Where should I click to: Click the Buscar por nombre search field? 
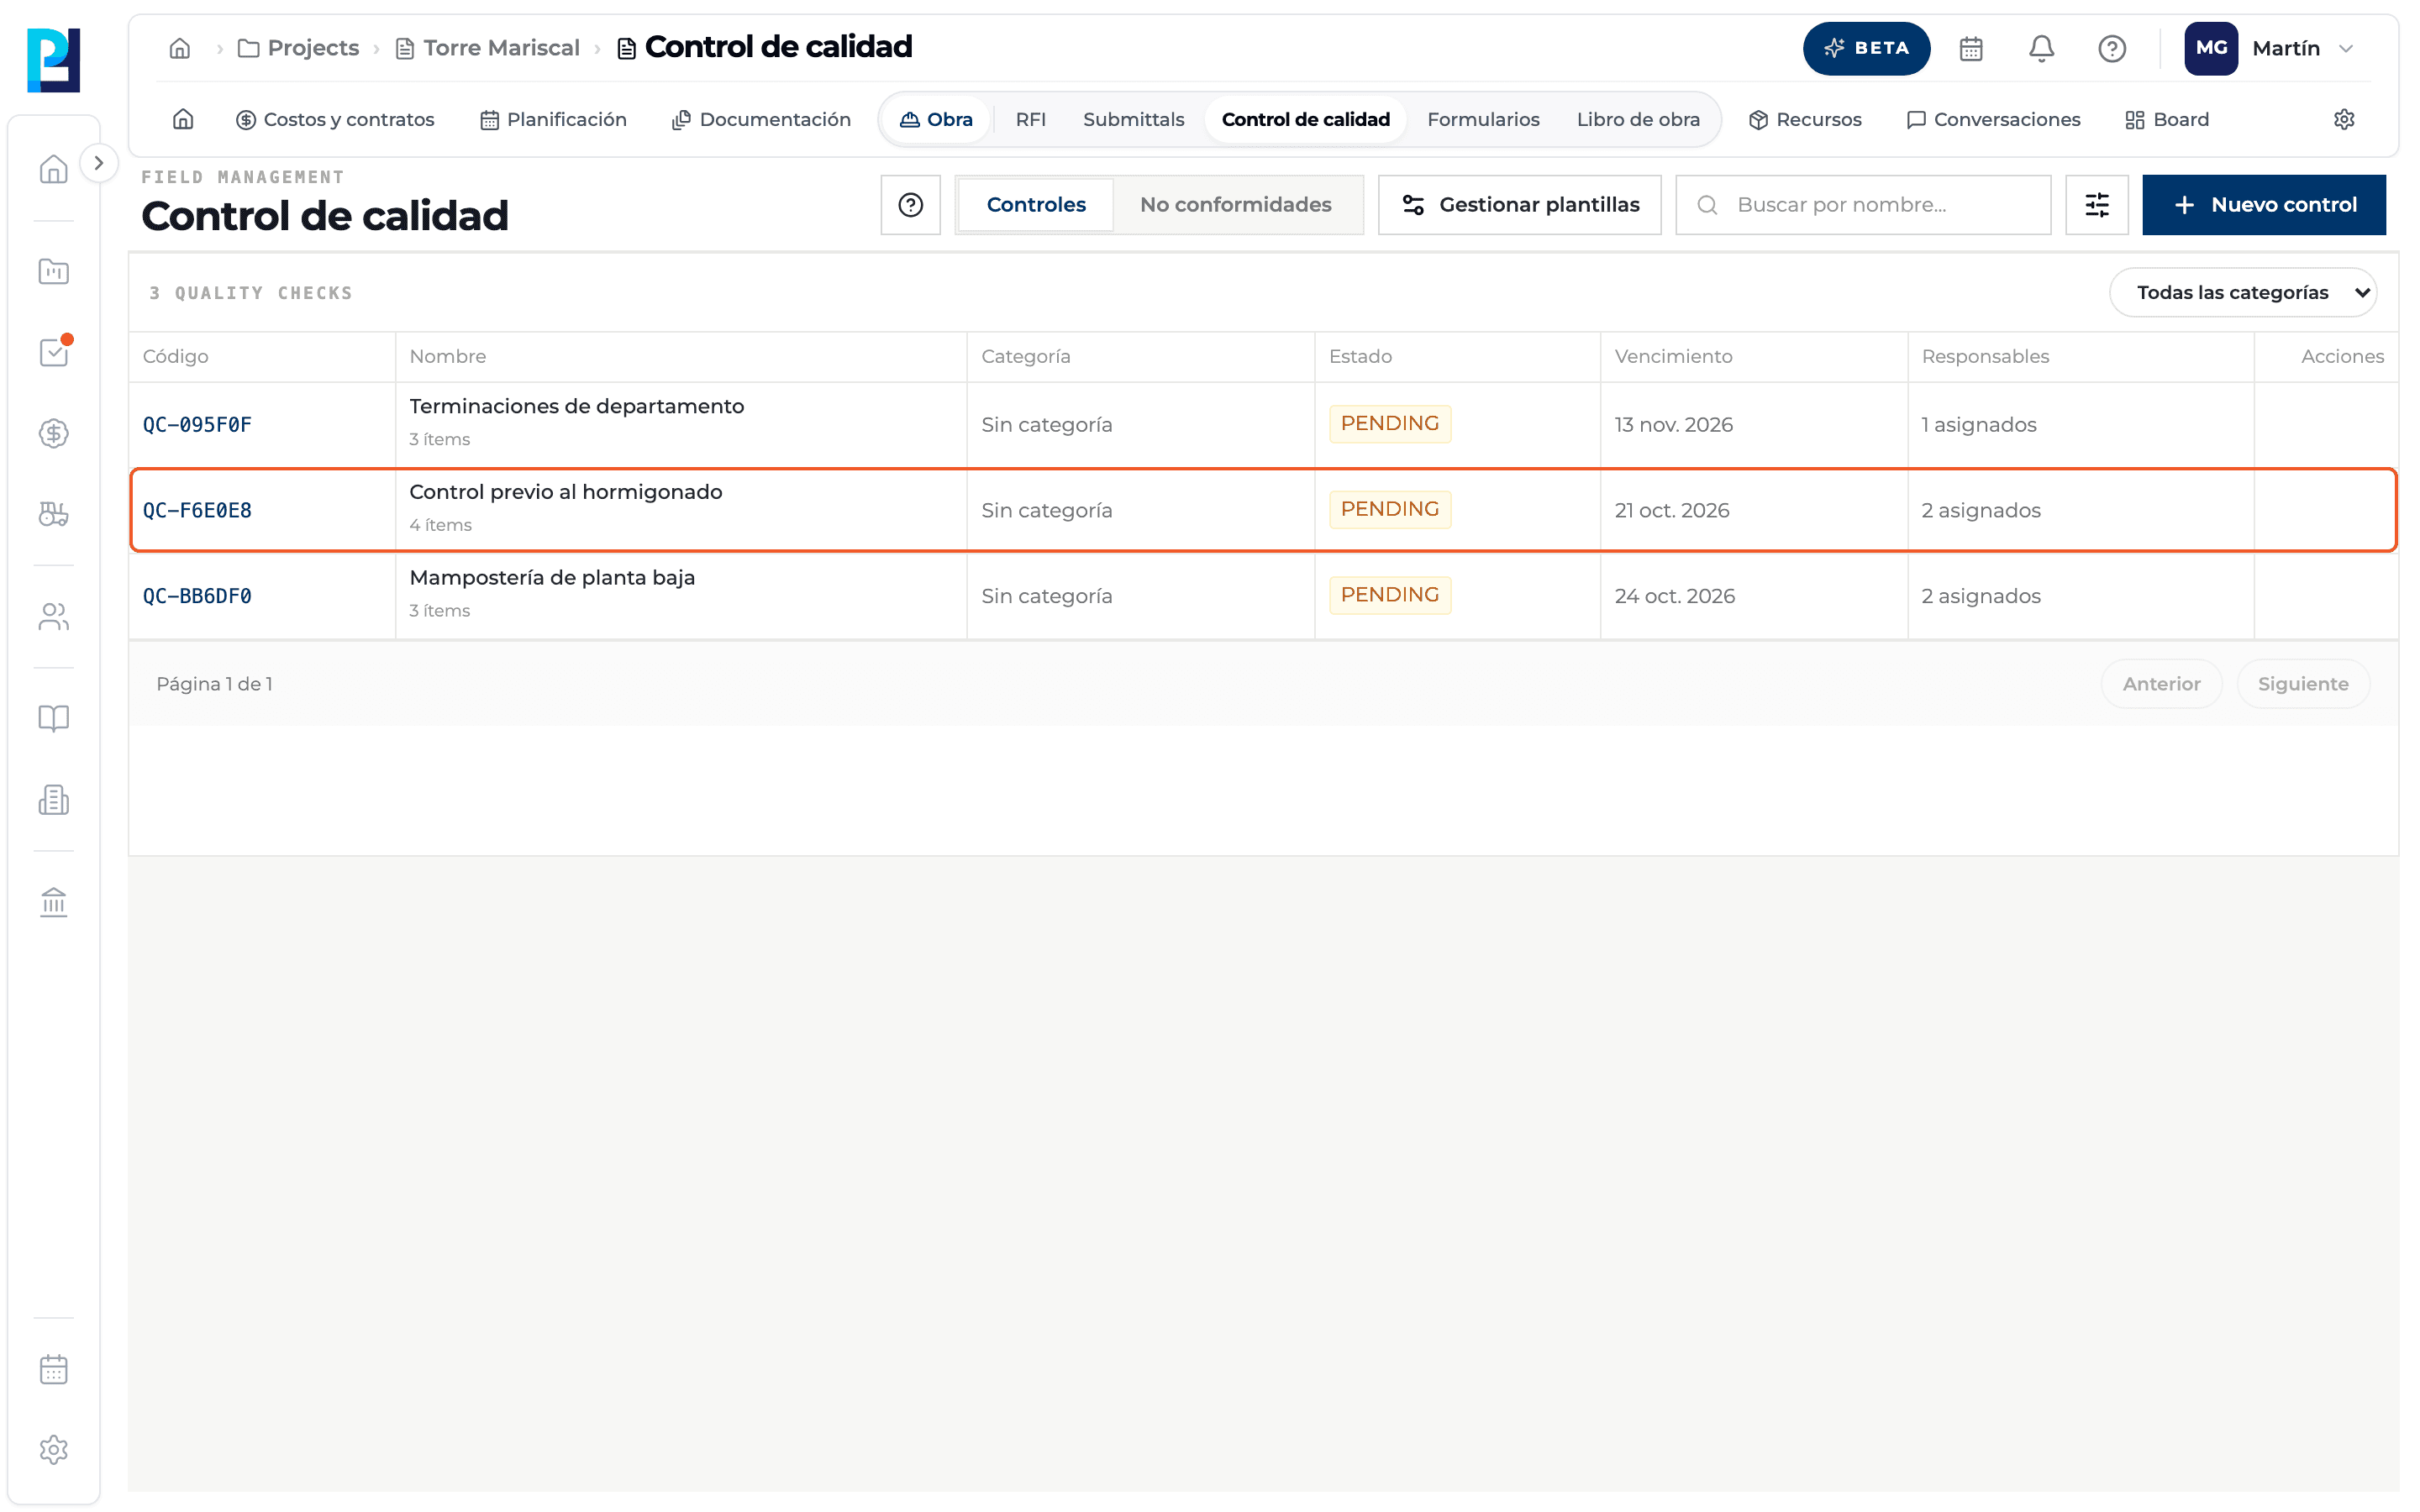pyautogui.click(x=1863, y=205)
